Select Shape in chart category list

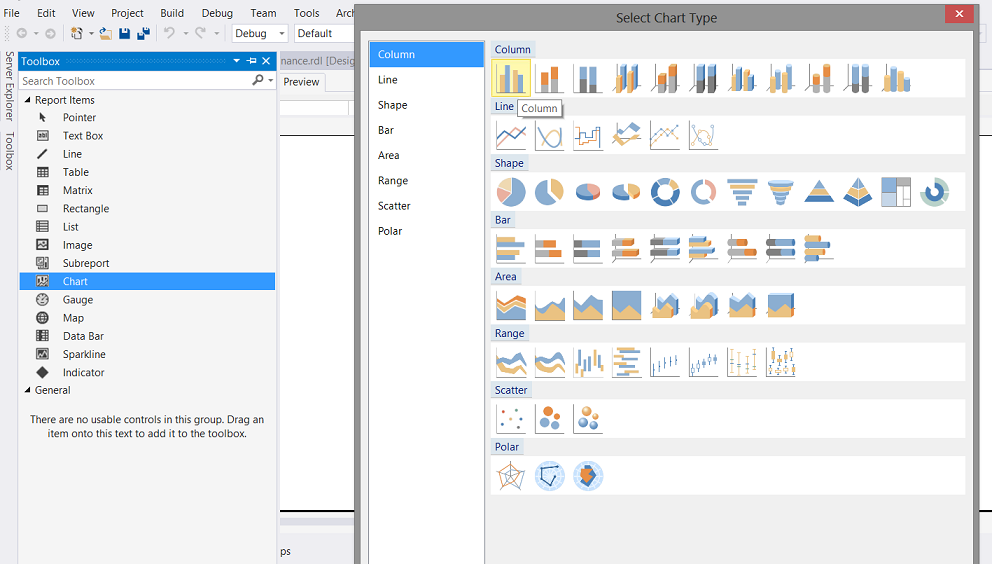coord(426,105)
